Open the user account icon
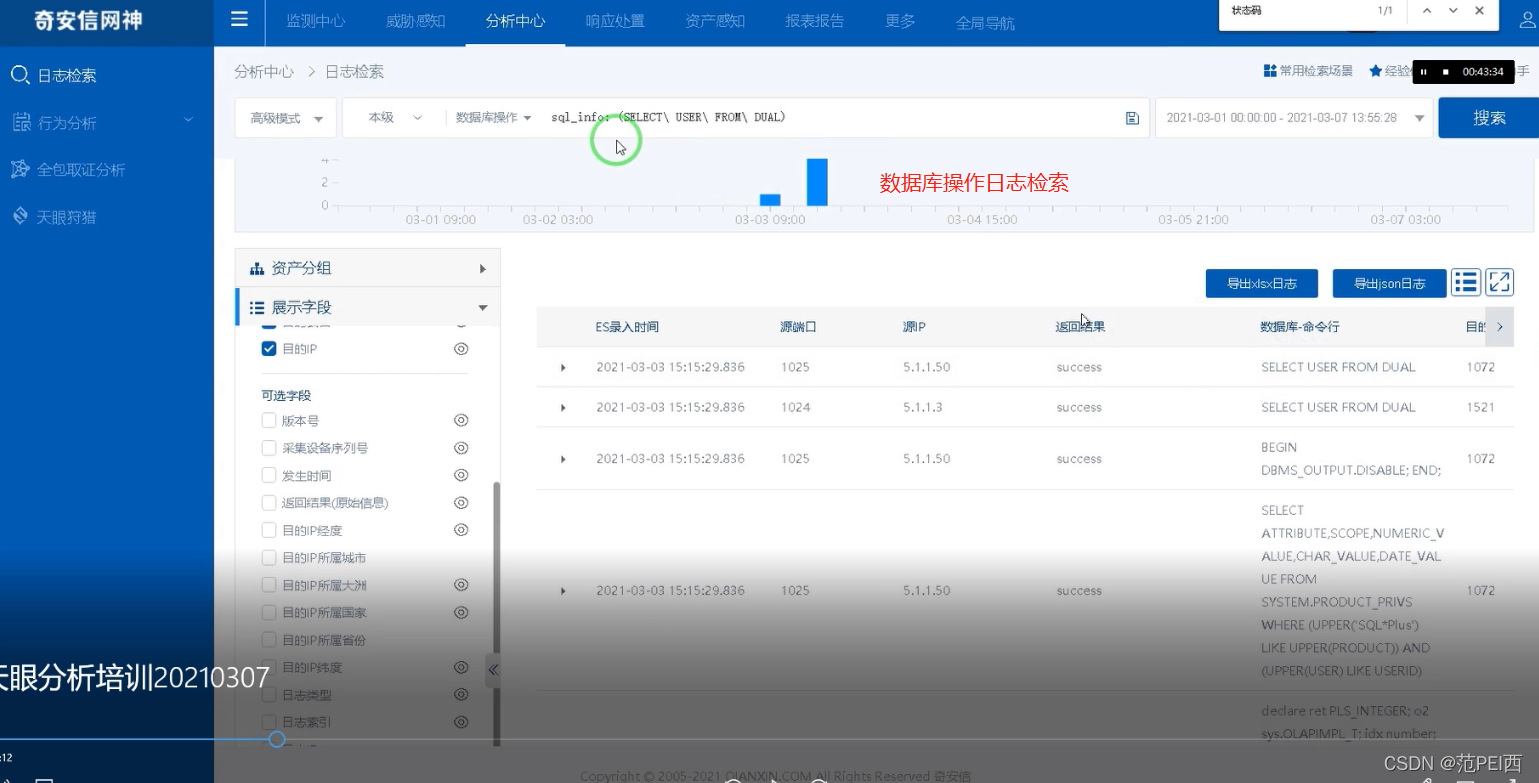This screenshot has width=1539, height=783. tap(1527, 20)
